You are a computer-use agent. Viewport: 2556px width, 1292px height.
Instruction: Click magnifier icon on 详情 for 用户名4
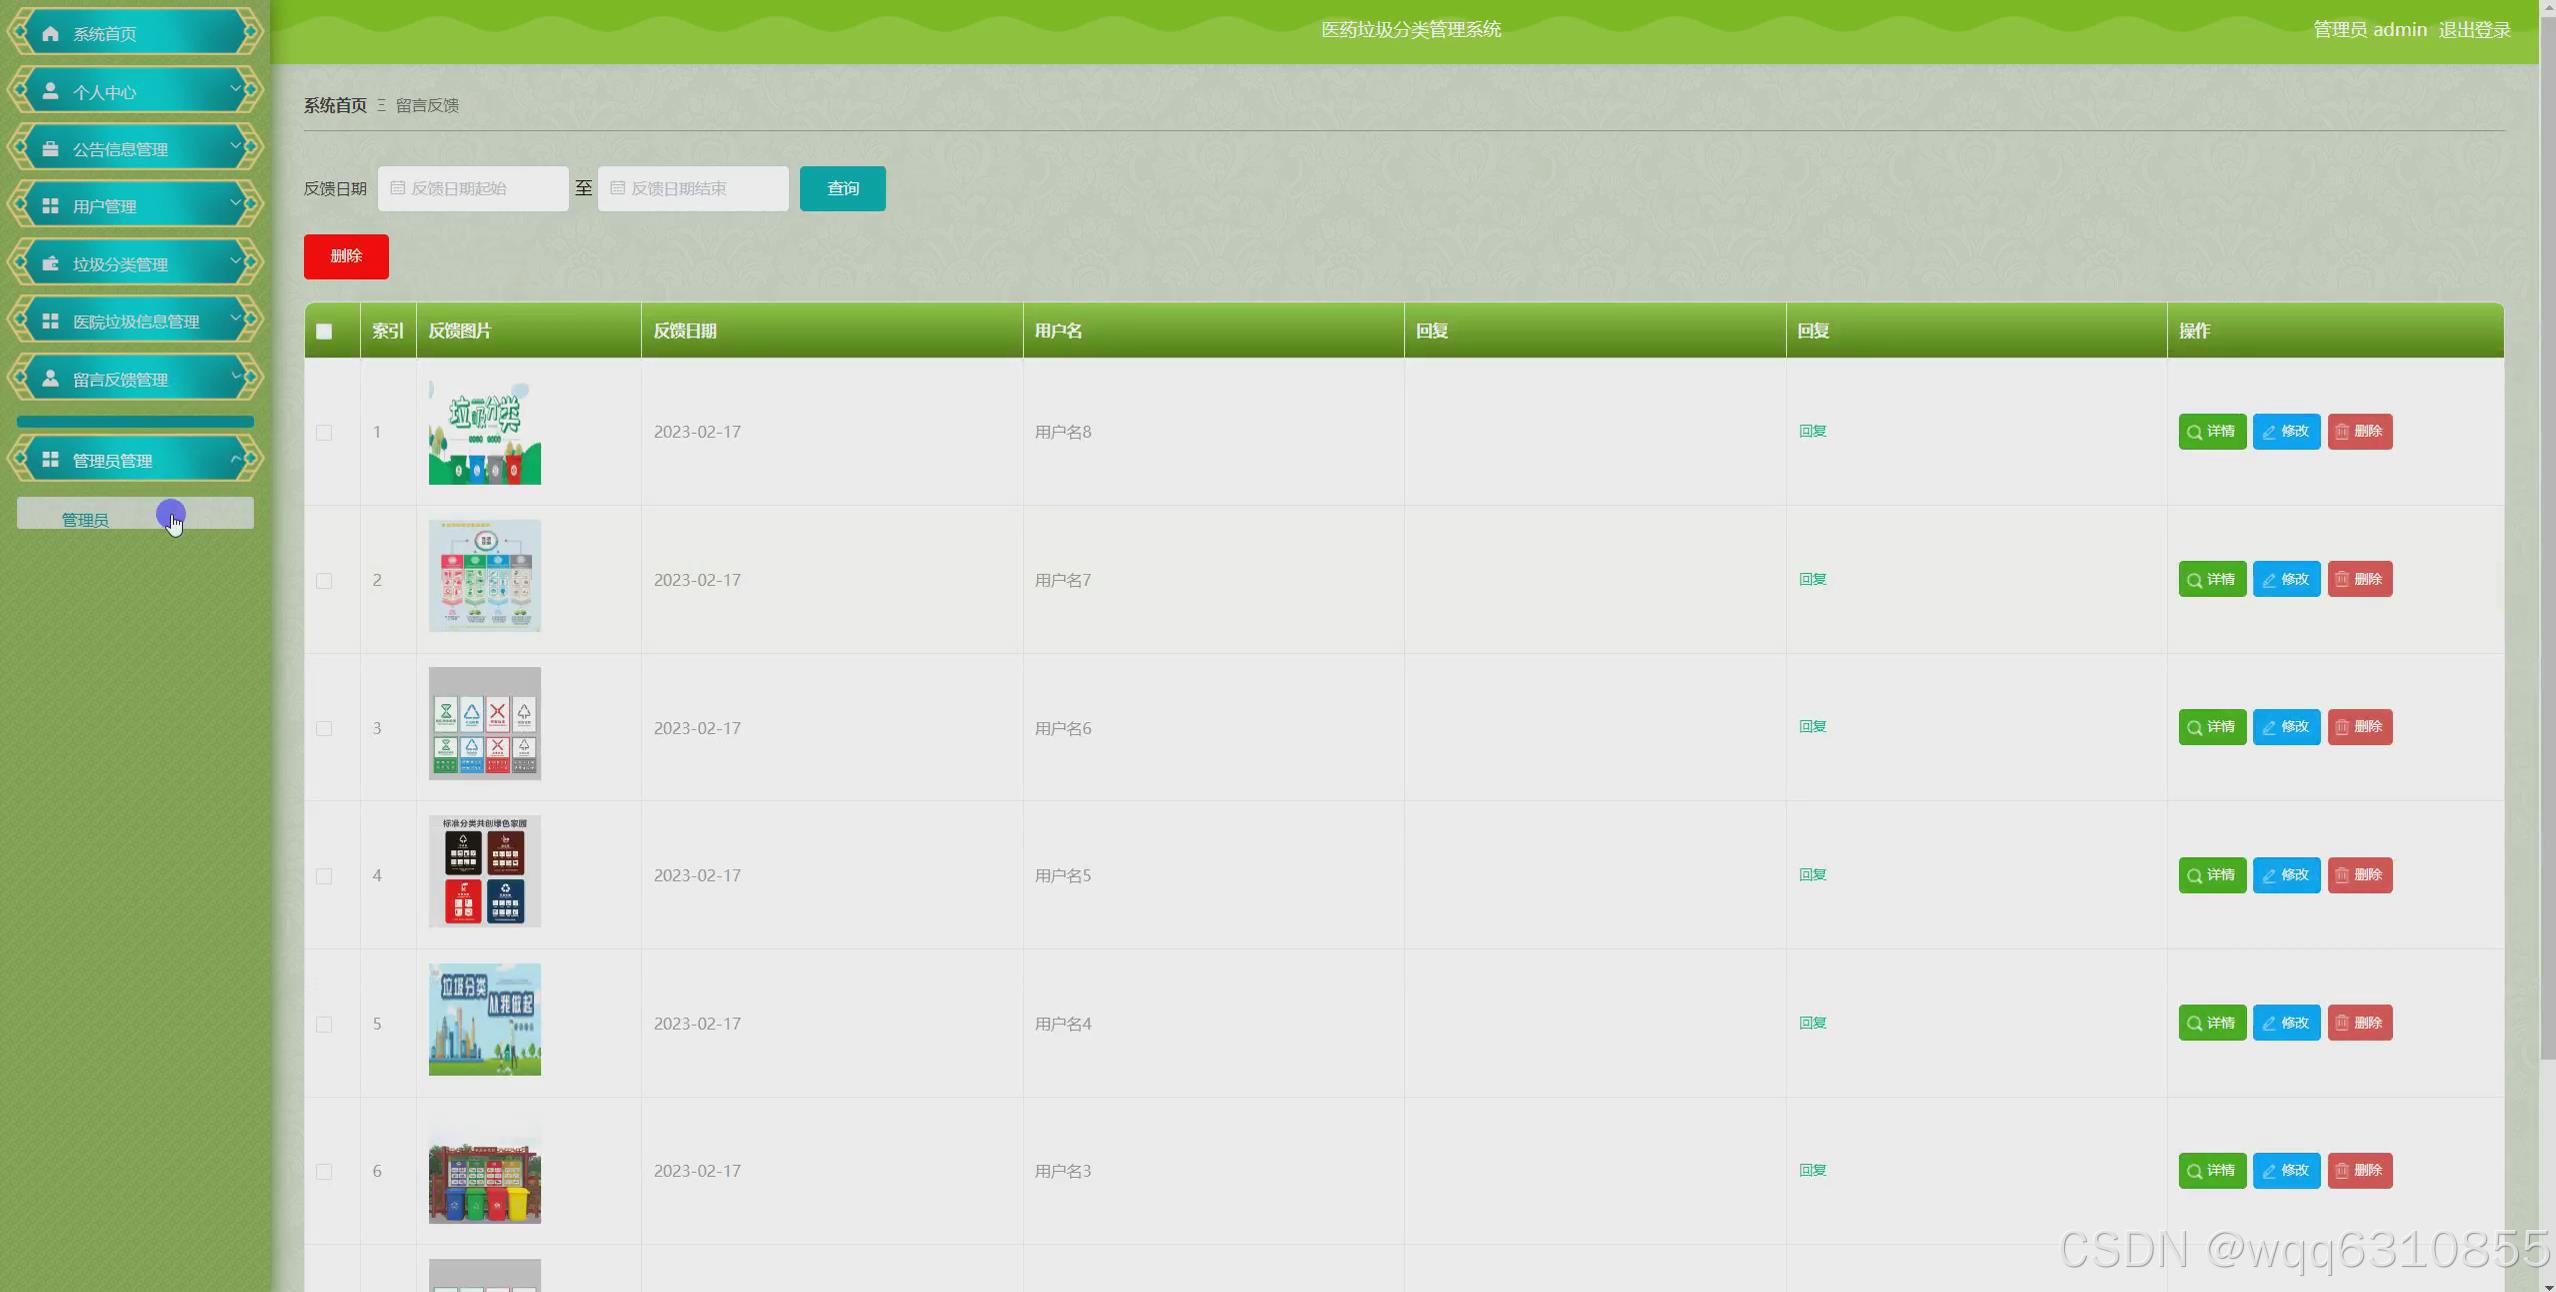pos(2195,1023)
